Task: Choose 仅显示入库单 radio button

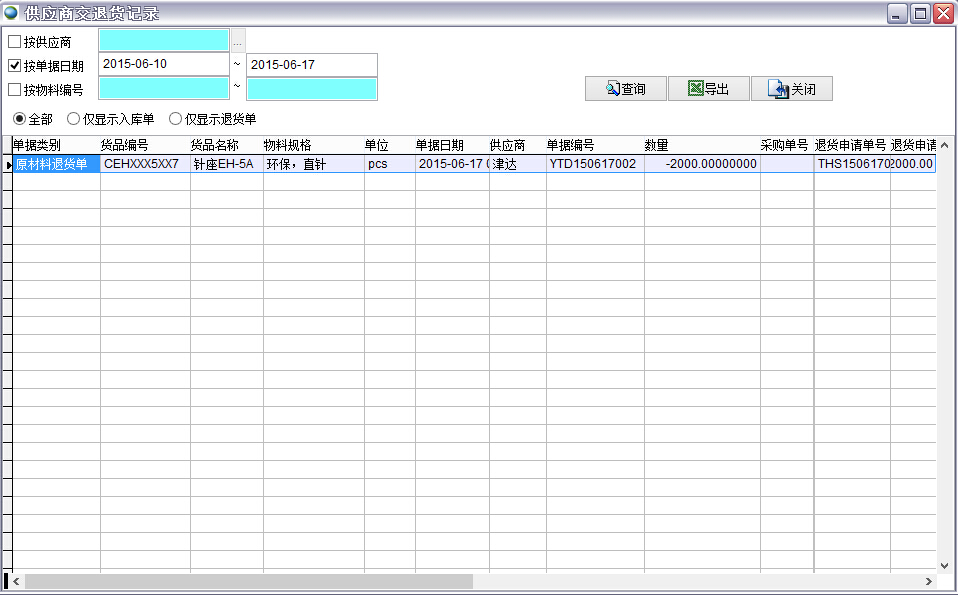Action: pos(73,119)
